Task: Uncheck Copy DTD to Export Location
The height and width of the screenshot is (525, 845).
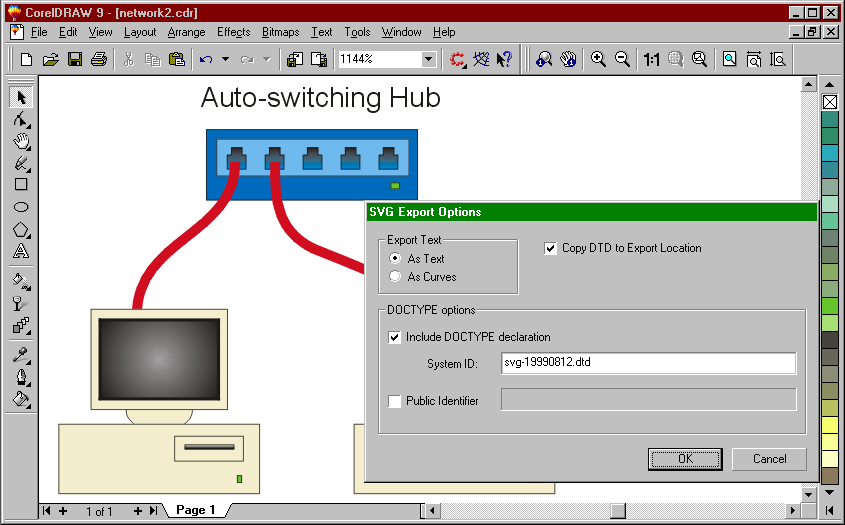Action: 551,249
